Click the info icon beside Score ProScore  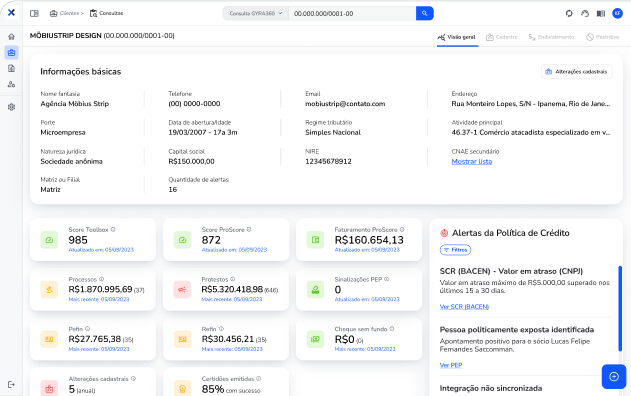(249, 229)
